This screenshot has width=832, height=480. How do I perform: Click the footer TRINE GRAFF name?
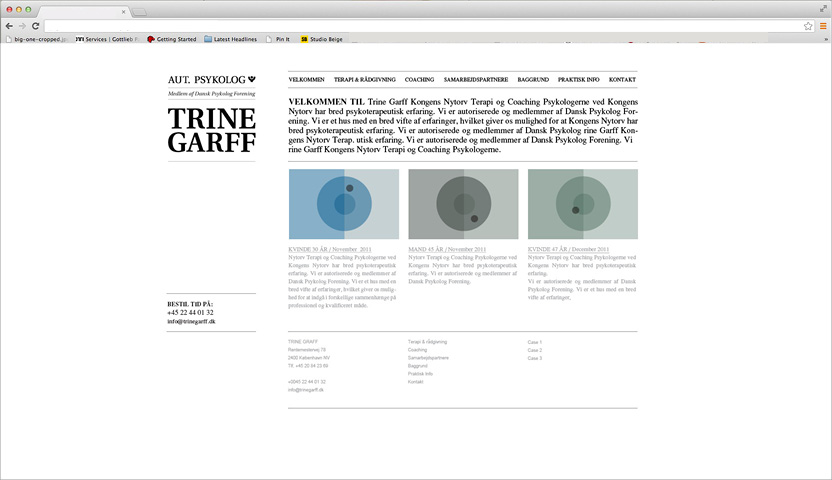(303, 342)
